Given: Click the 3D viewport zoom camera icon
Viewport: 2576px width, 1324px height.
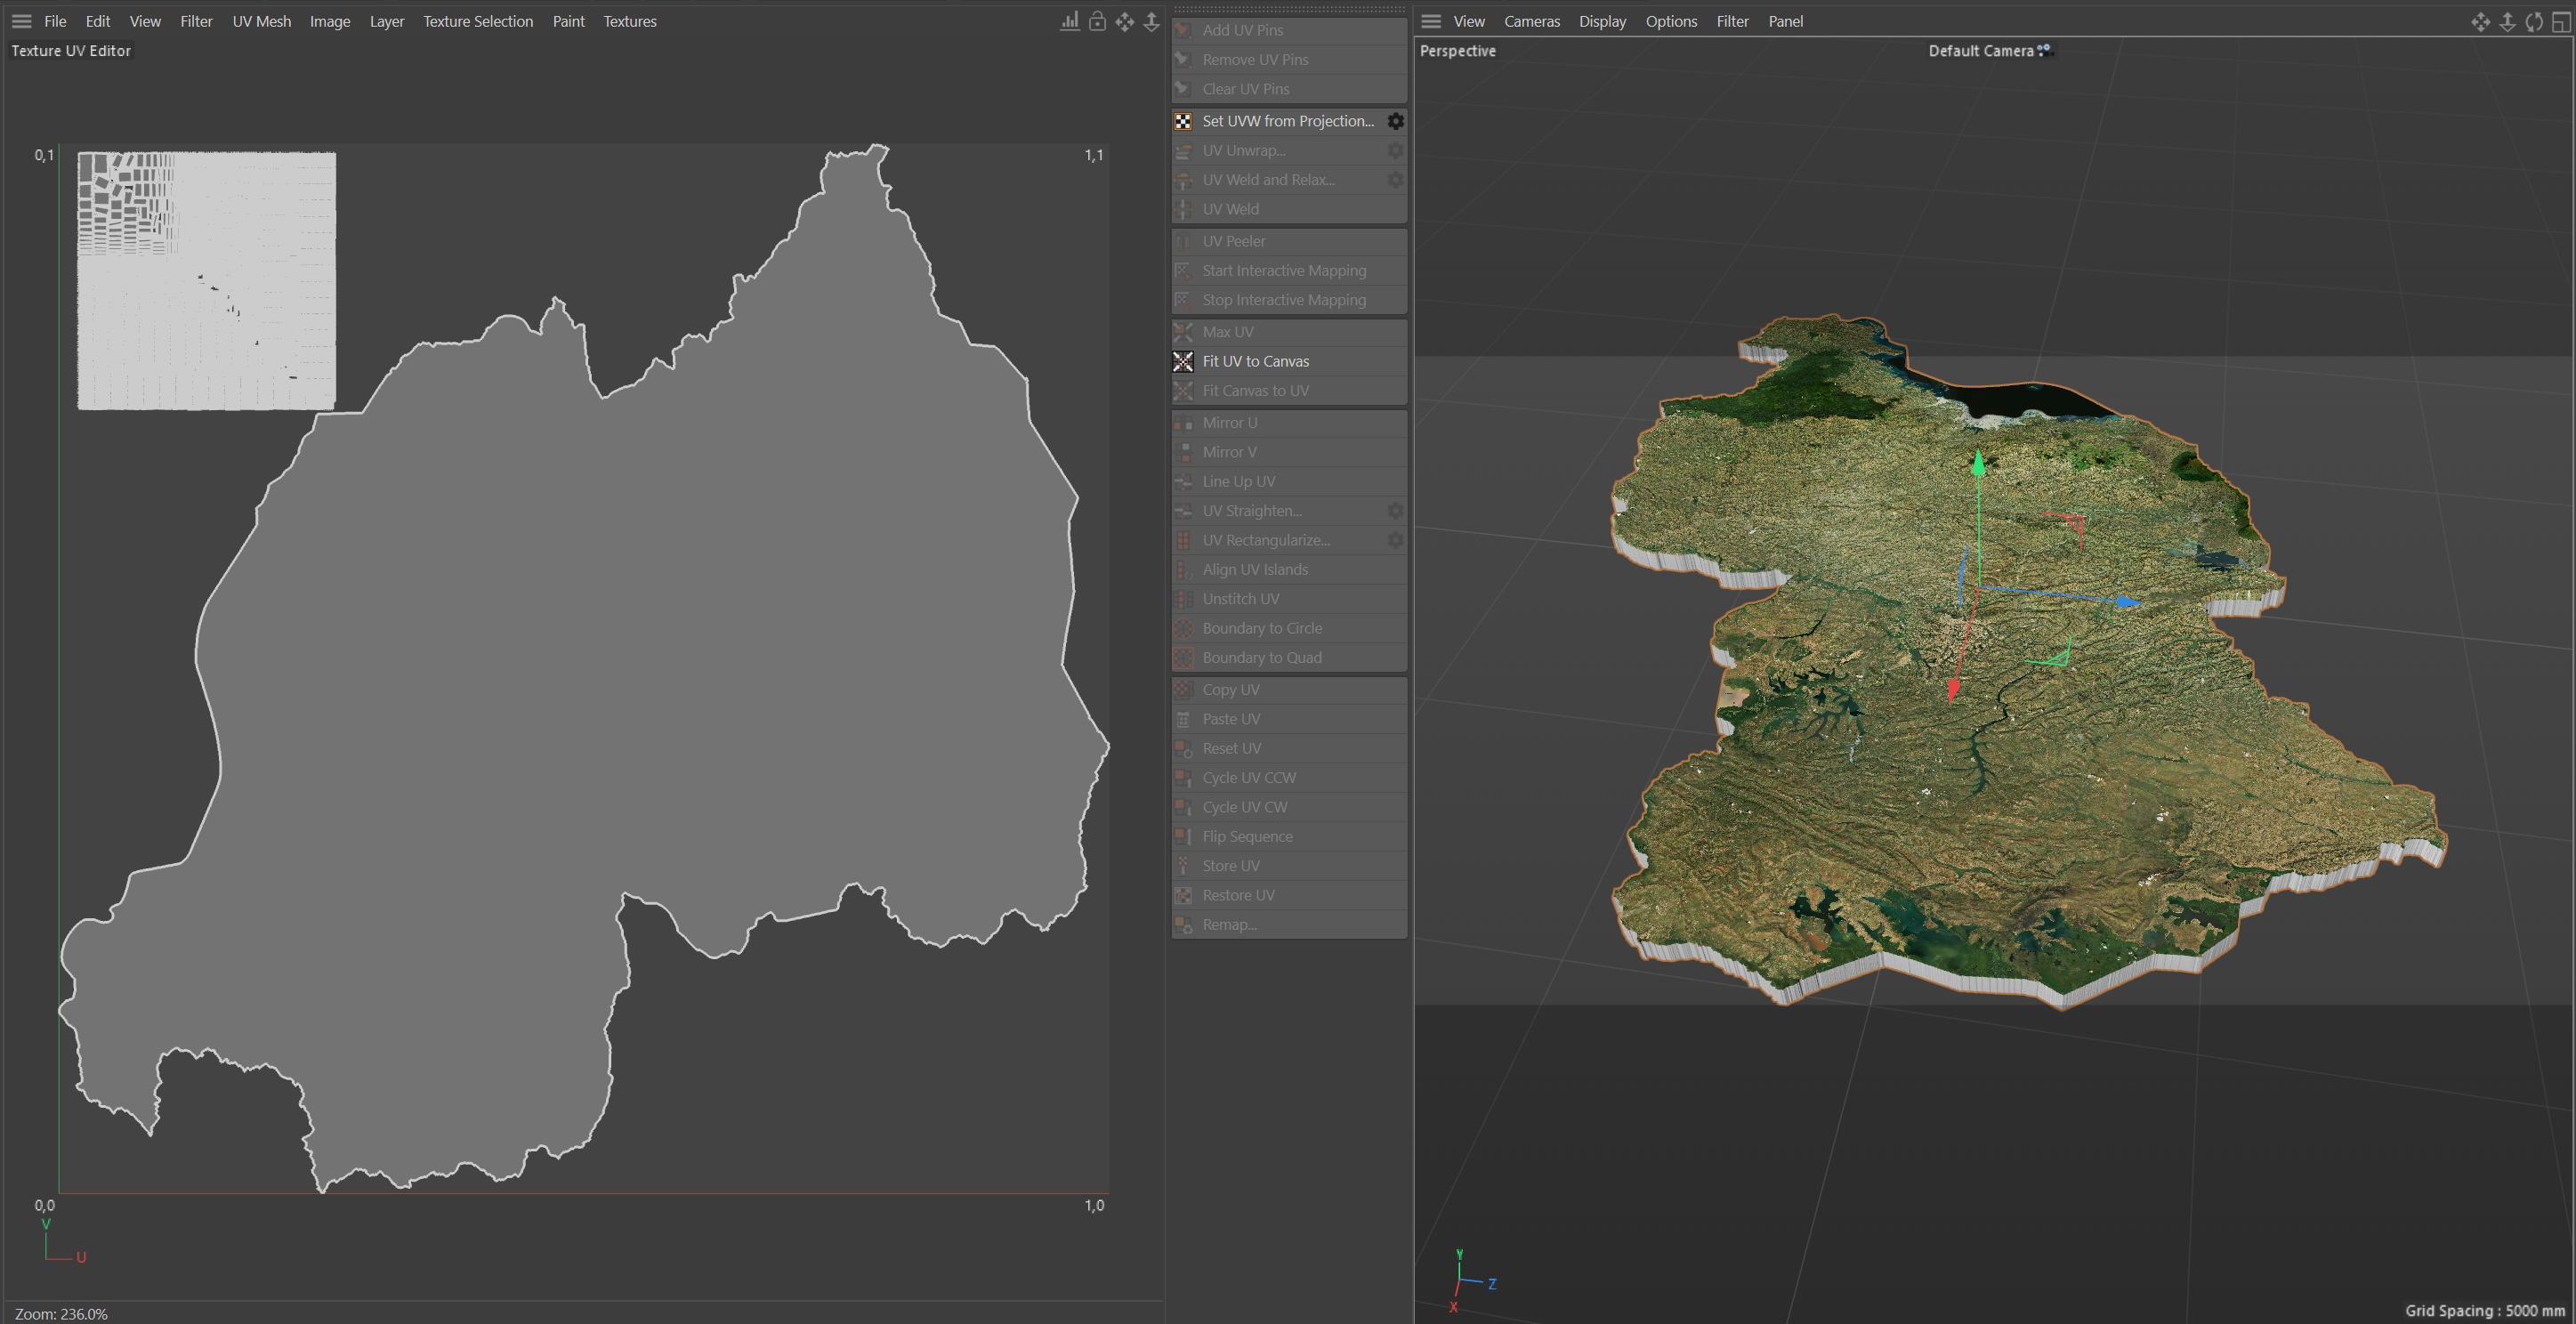Looking at the screenshot, I should [2507, 21].
